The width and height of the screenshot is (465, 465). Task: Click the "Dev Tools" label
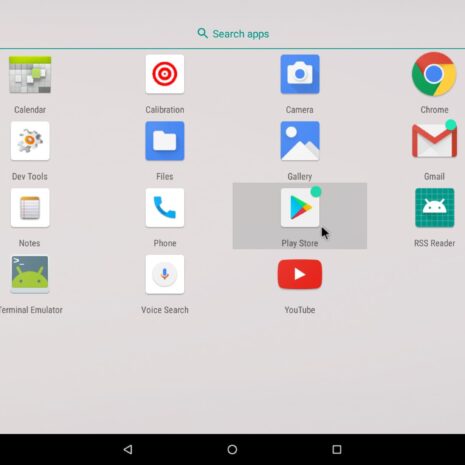30,176
